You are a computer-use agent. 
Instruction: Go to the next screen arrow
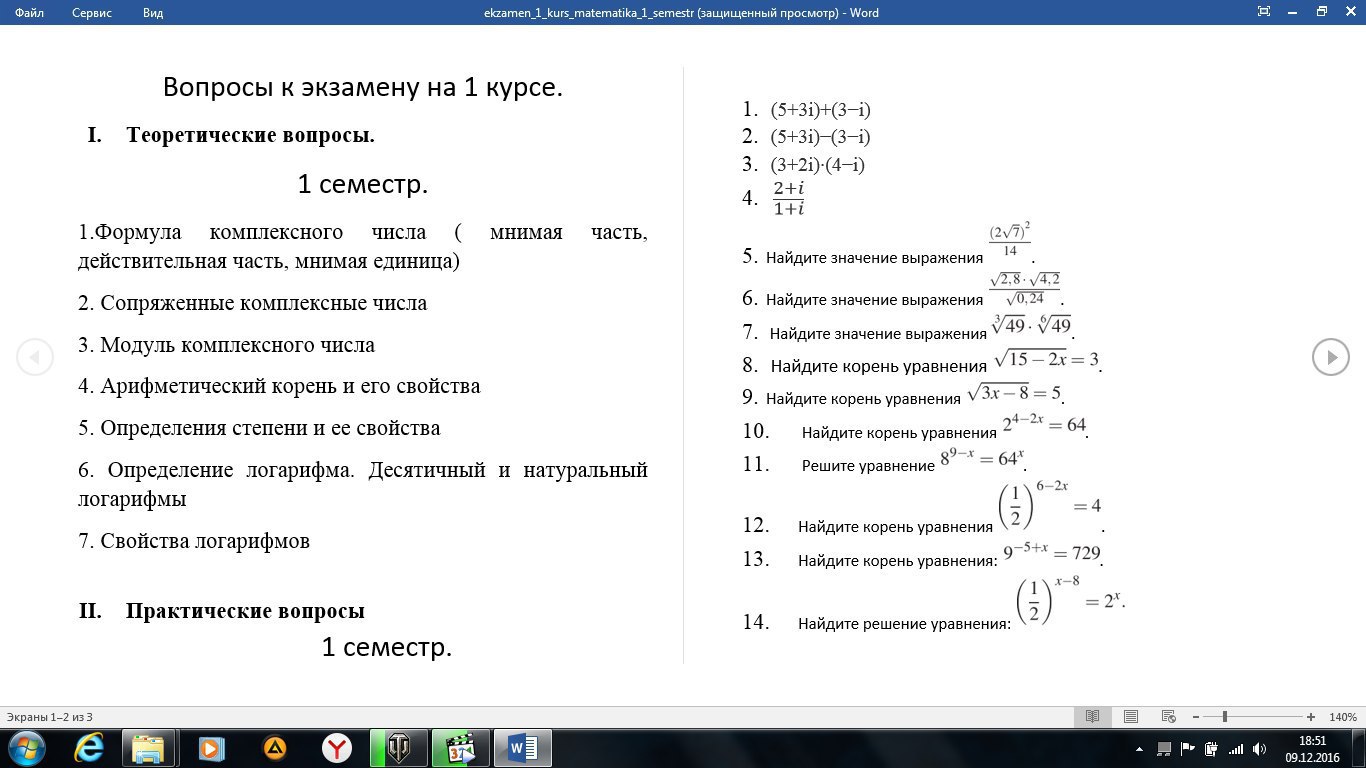coord(1330,357)
